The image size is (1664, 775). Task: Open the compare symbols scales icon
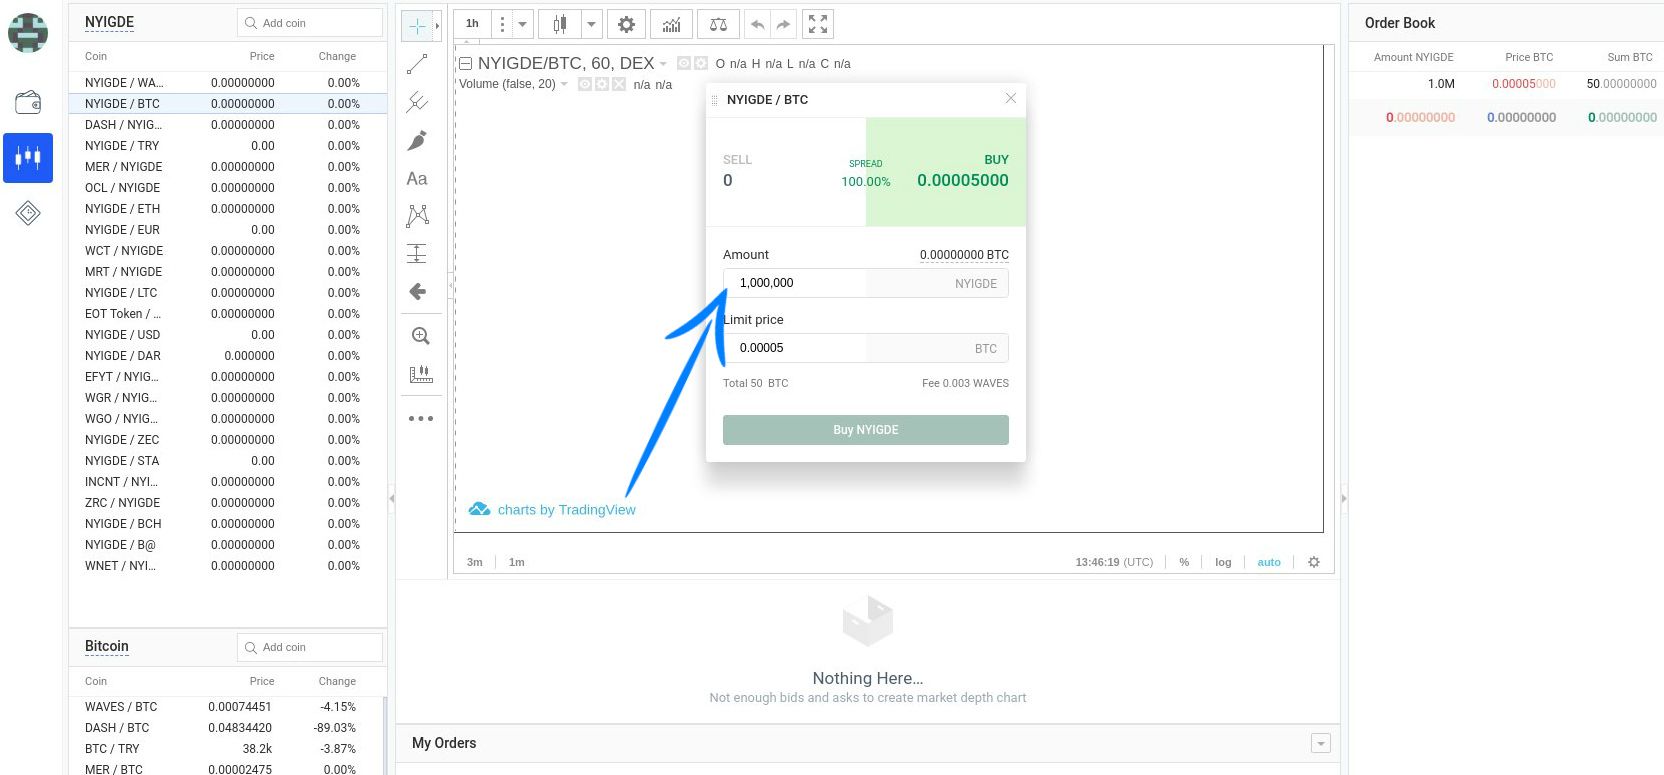718,24
